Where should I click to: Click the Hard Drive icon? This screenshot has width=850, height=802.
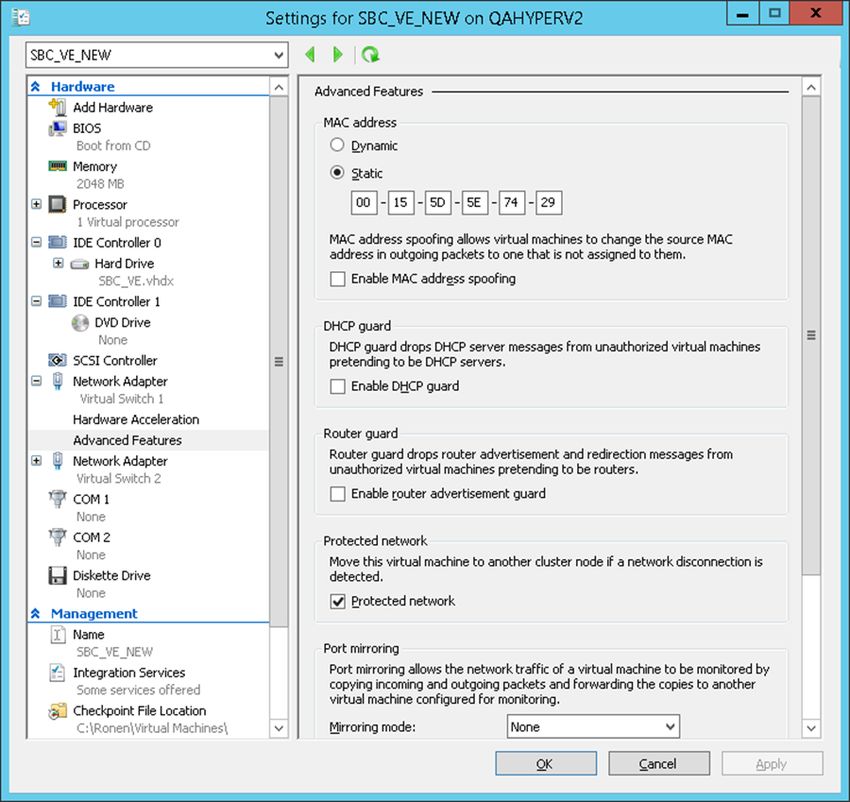click(80, 264)
